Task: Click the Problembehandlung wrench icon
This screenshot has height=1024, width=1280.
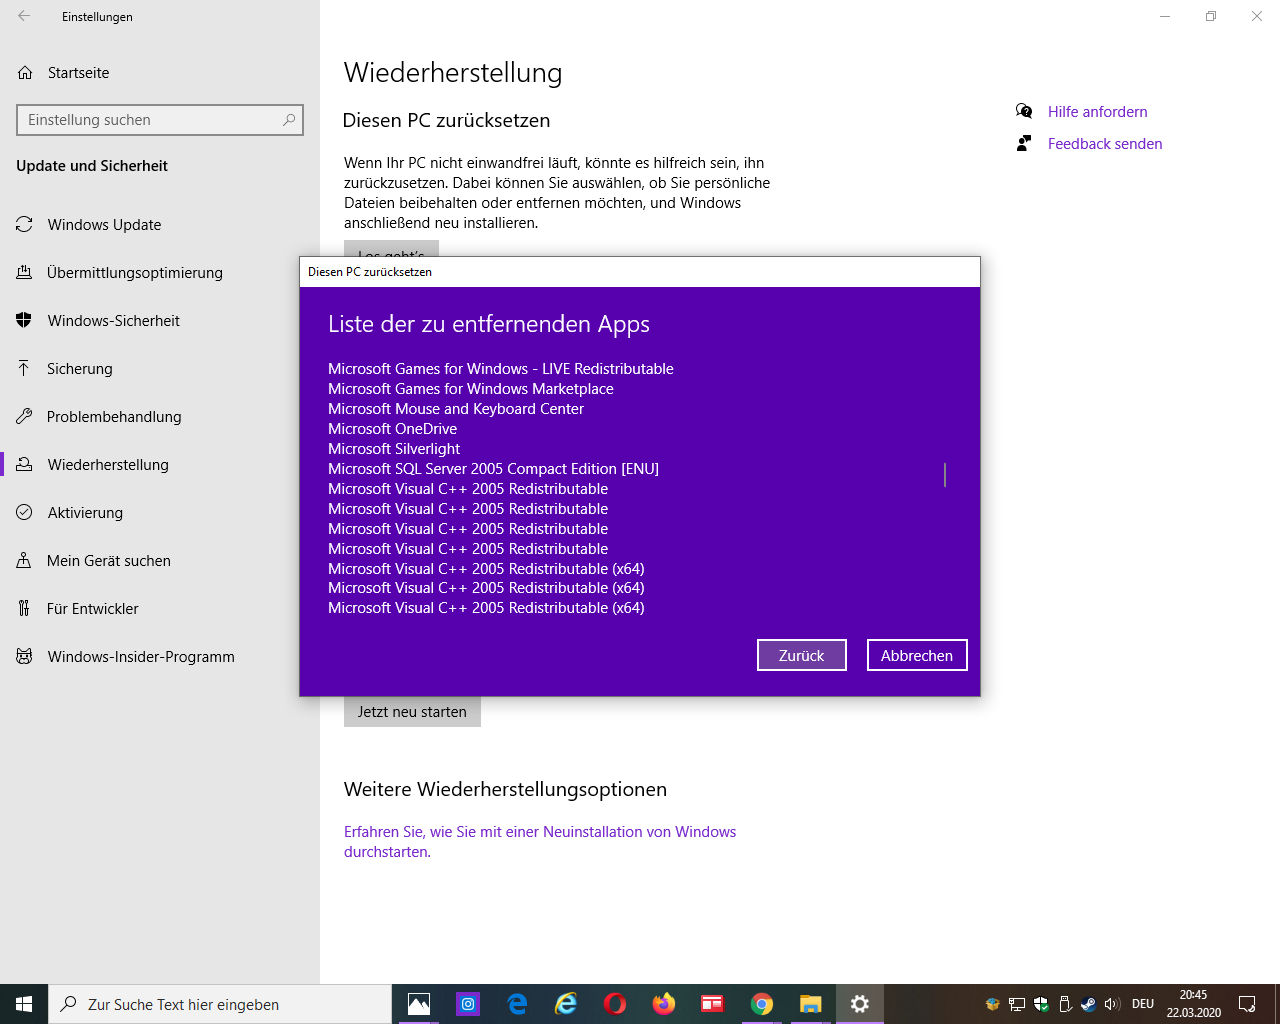Action: (x=25, y=417)
